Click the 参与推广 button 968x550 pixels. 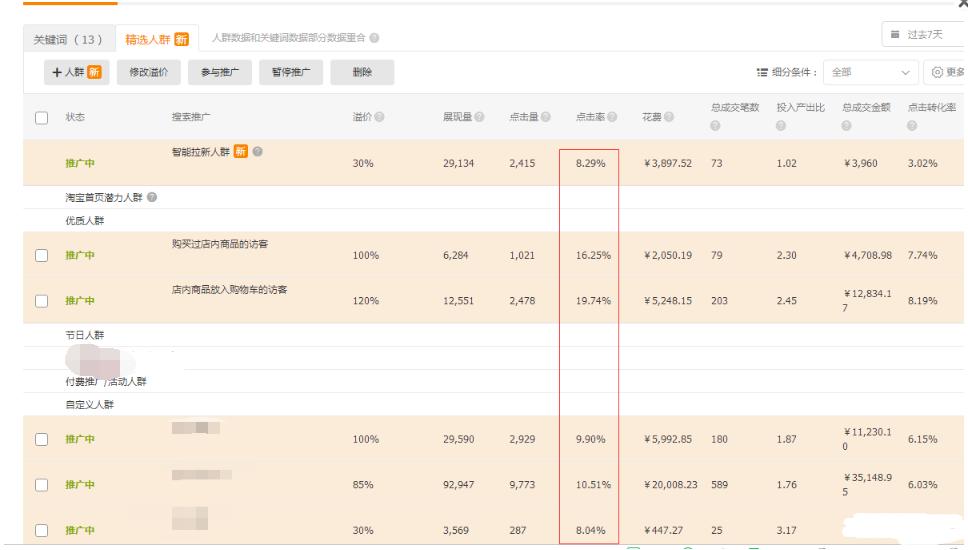click(220, 72)
